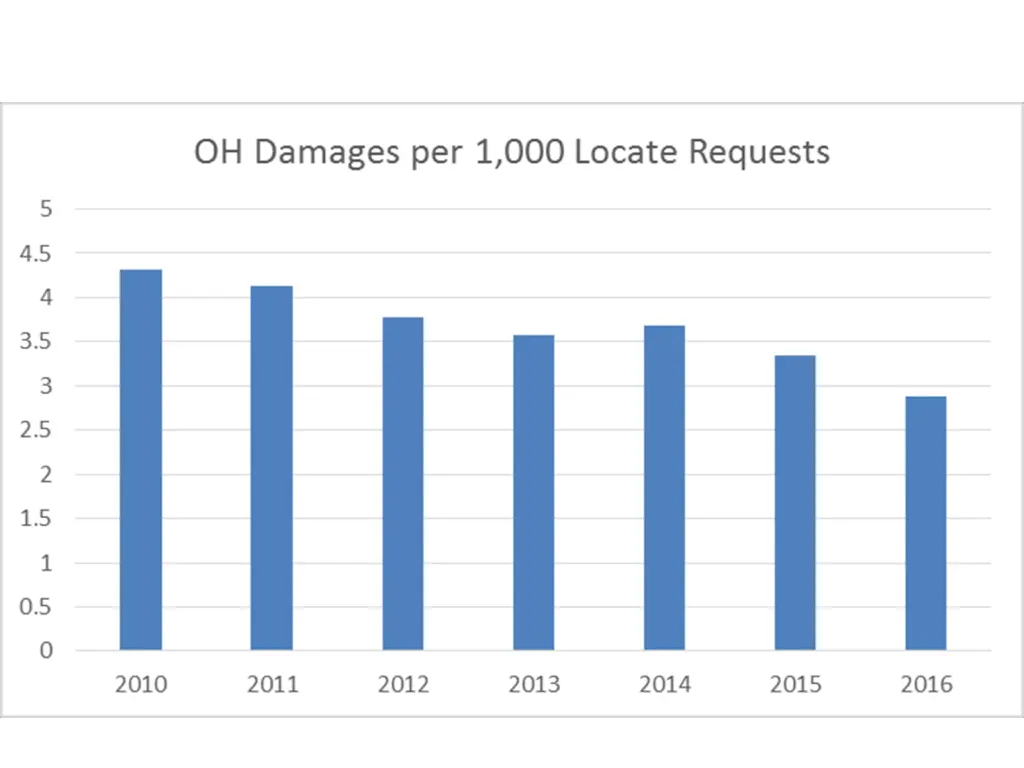Image resolution: width=1024 pixels, height=768 pixels.
Task: Pick the 2013 data bar
Action: coord(534,493)
